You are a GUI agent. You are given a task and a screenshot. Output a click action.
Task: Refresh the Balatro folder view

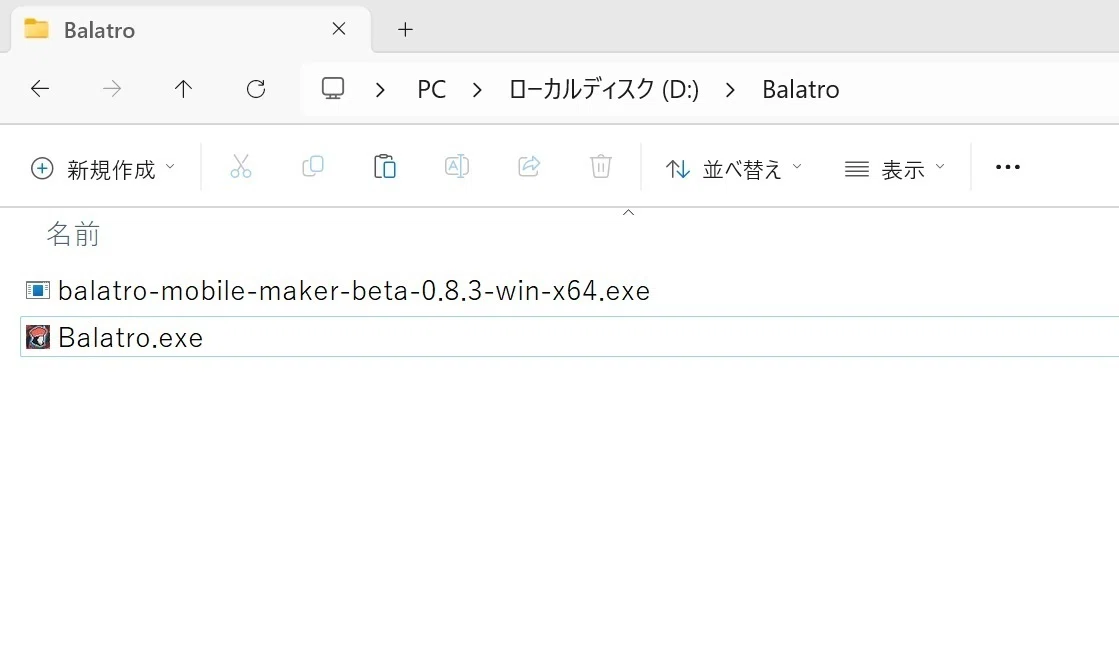coord(255,88)
